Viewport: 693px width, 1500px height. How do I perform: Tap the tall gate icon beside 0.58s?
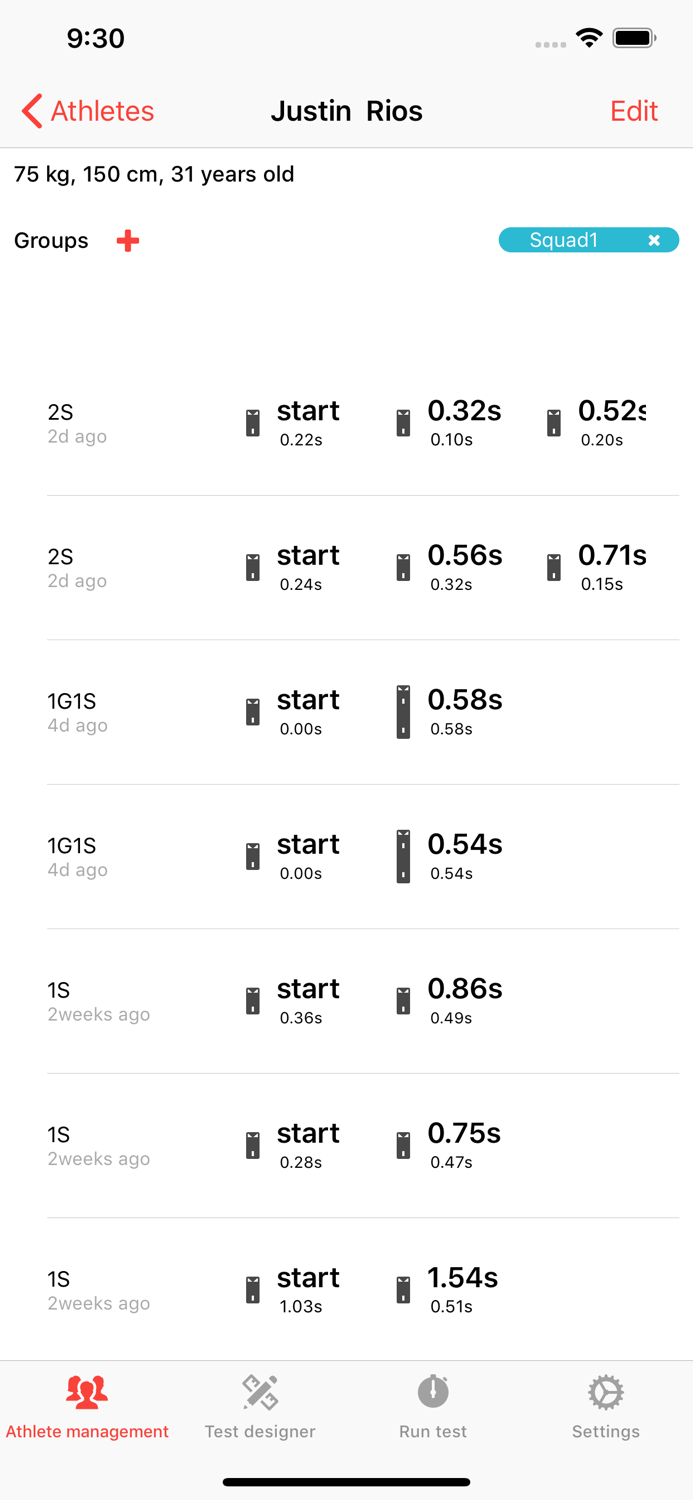(x=403, y=712)
